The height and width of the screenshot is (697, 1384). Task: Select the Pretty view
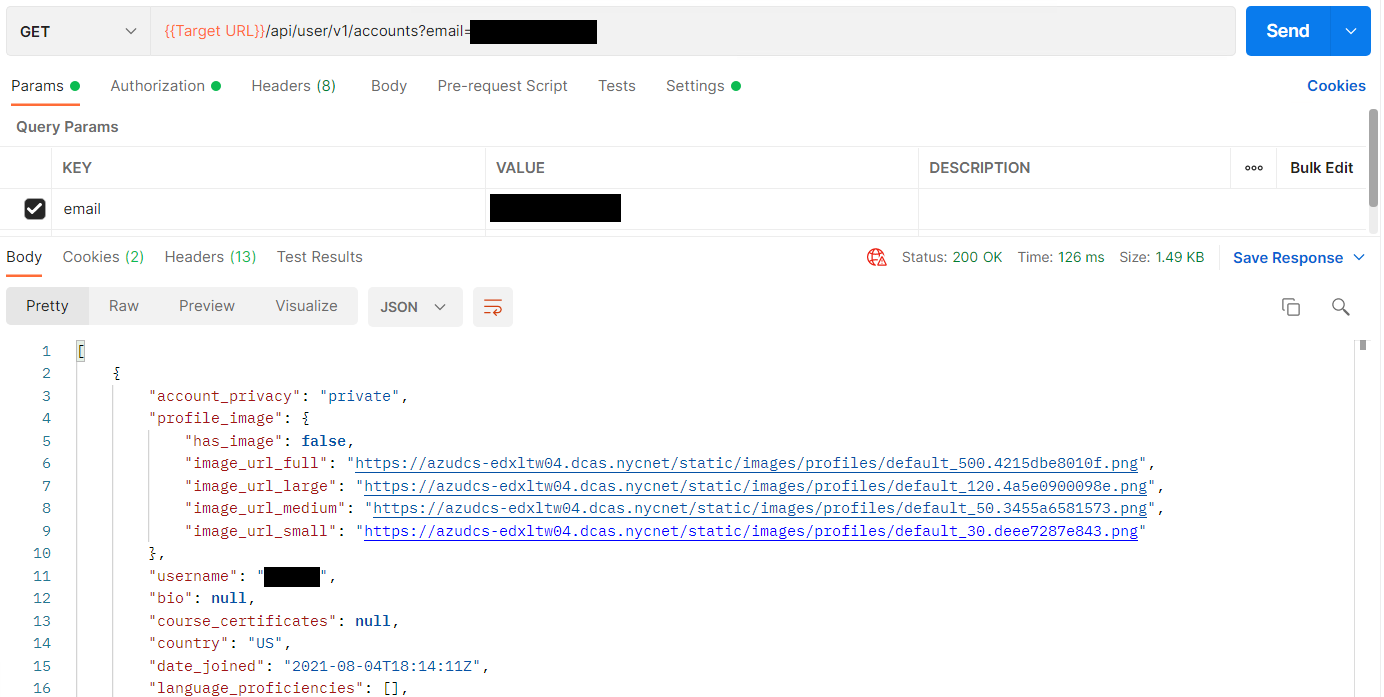pyautogui.click(x=47, y=306)
